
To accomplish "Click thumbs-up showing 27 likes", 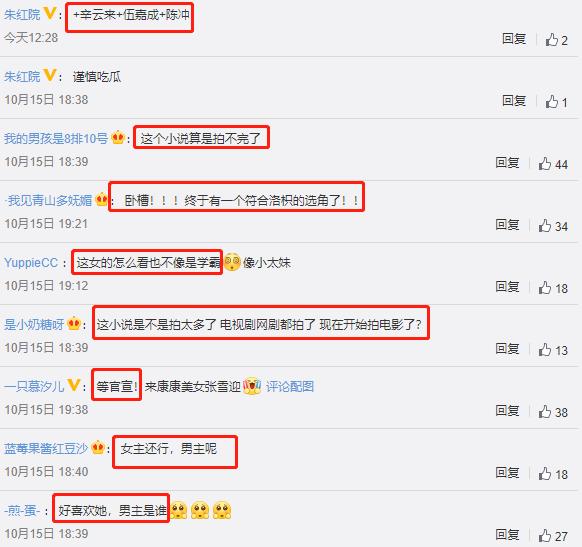I will click(x=545, y=535).
